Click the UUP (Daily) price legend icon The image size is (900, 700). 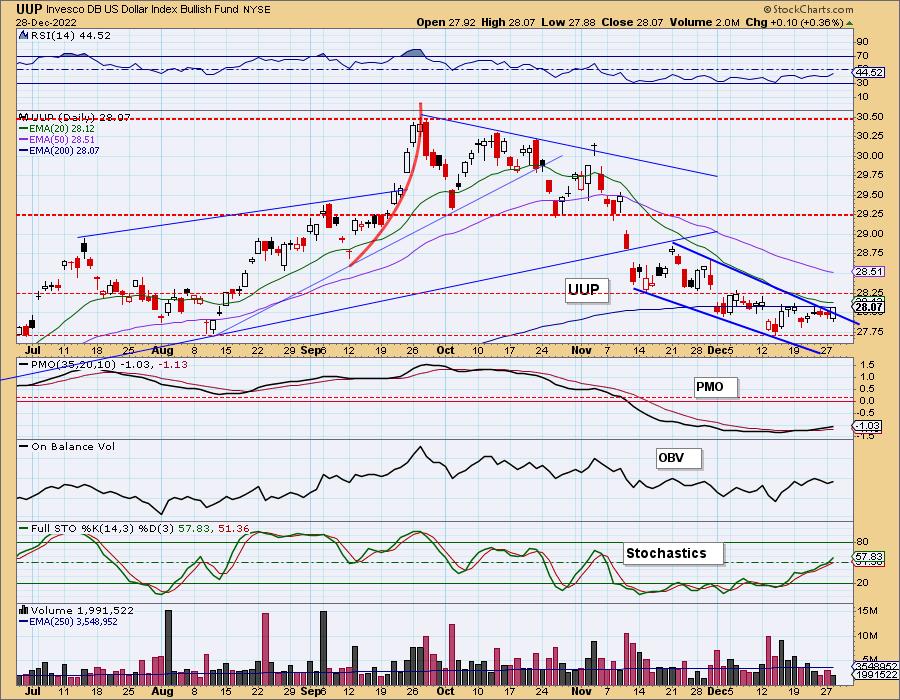coord(23,117)
